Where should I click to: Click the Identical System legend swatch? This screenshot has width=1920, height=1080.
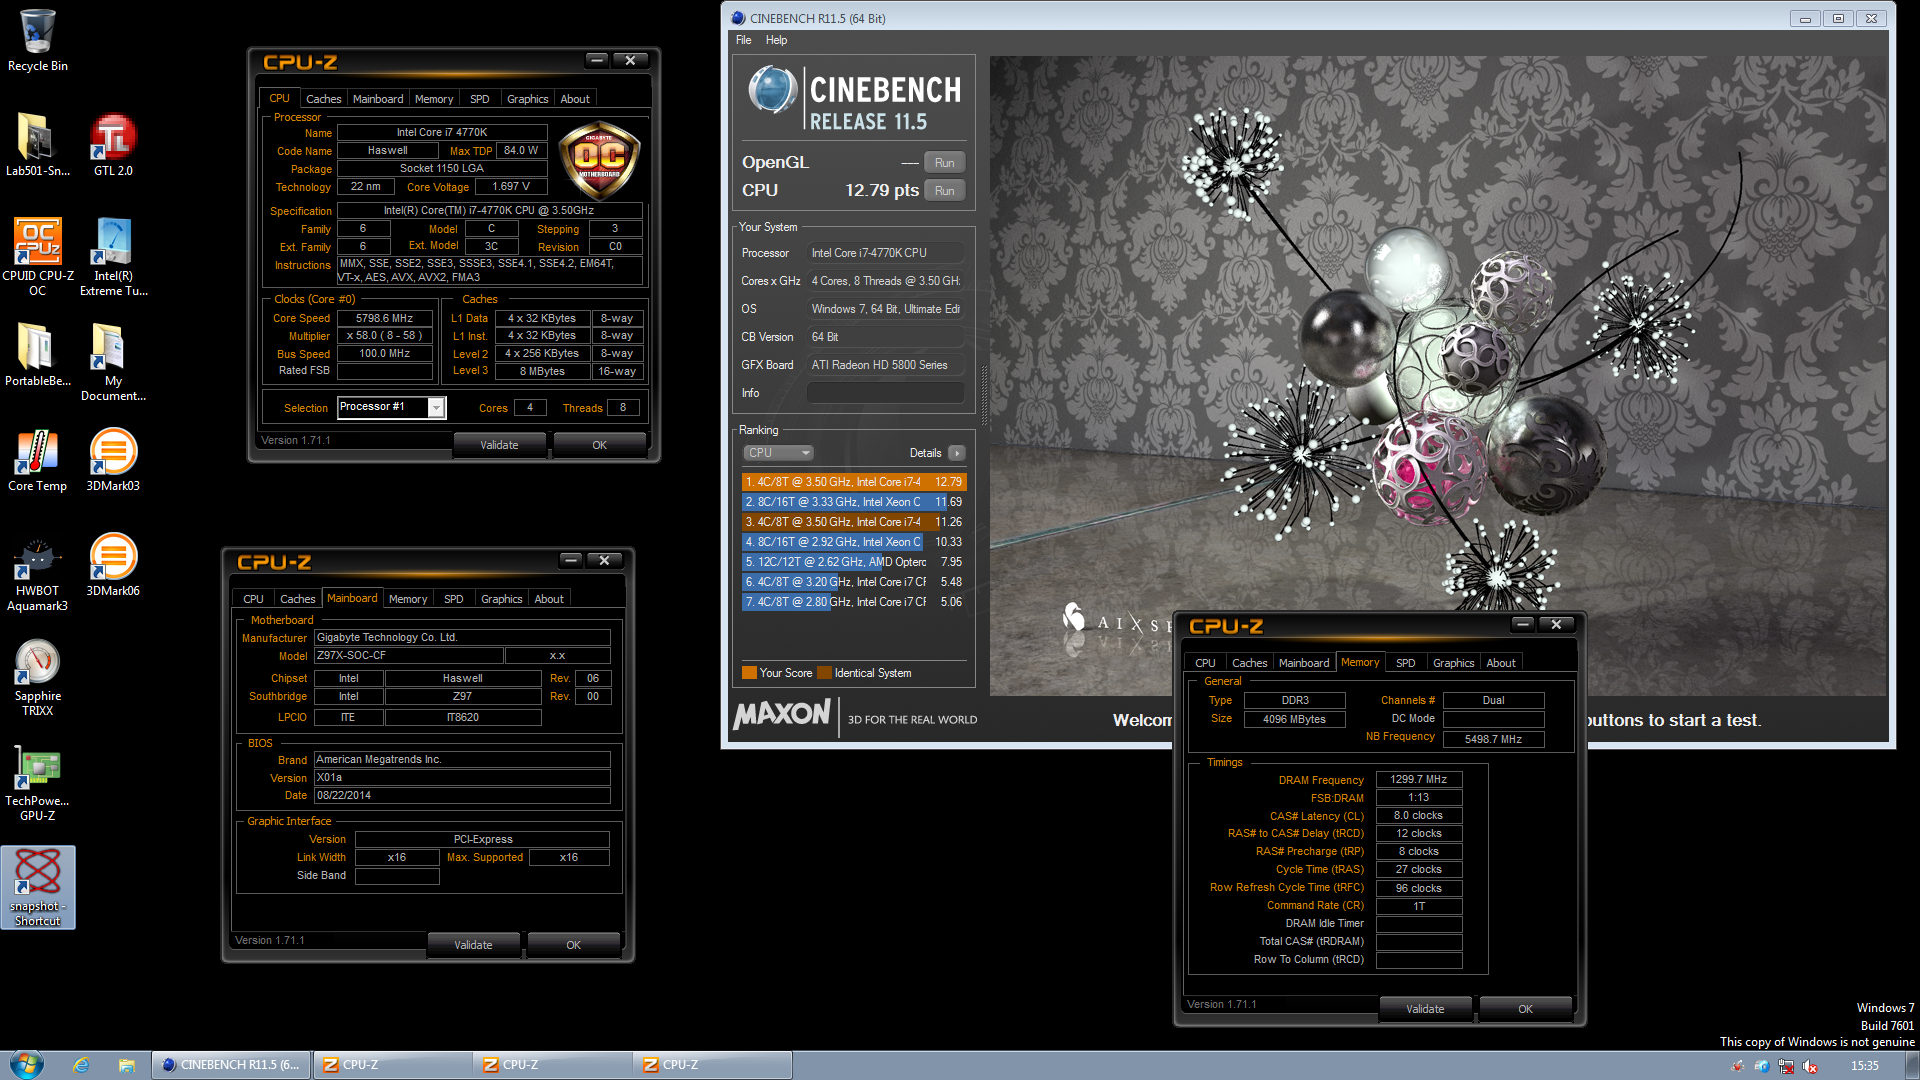[x=824, y=673]
